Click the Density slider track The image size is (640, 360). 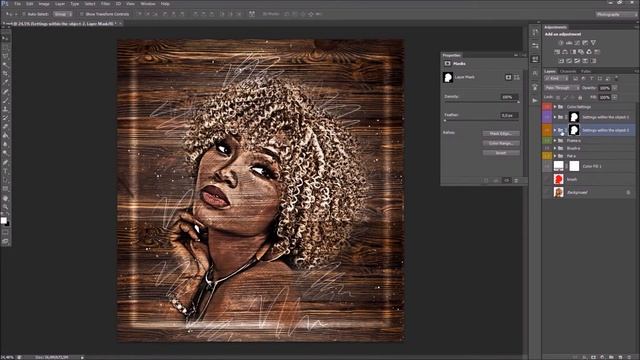tap(482, 102)
